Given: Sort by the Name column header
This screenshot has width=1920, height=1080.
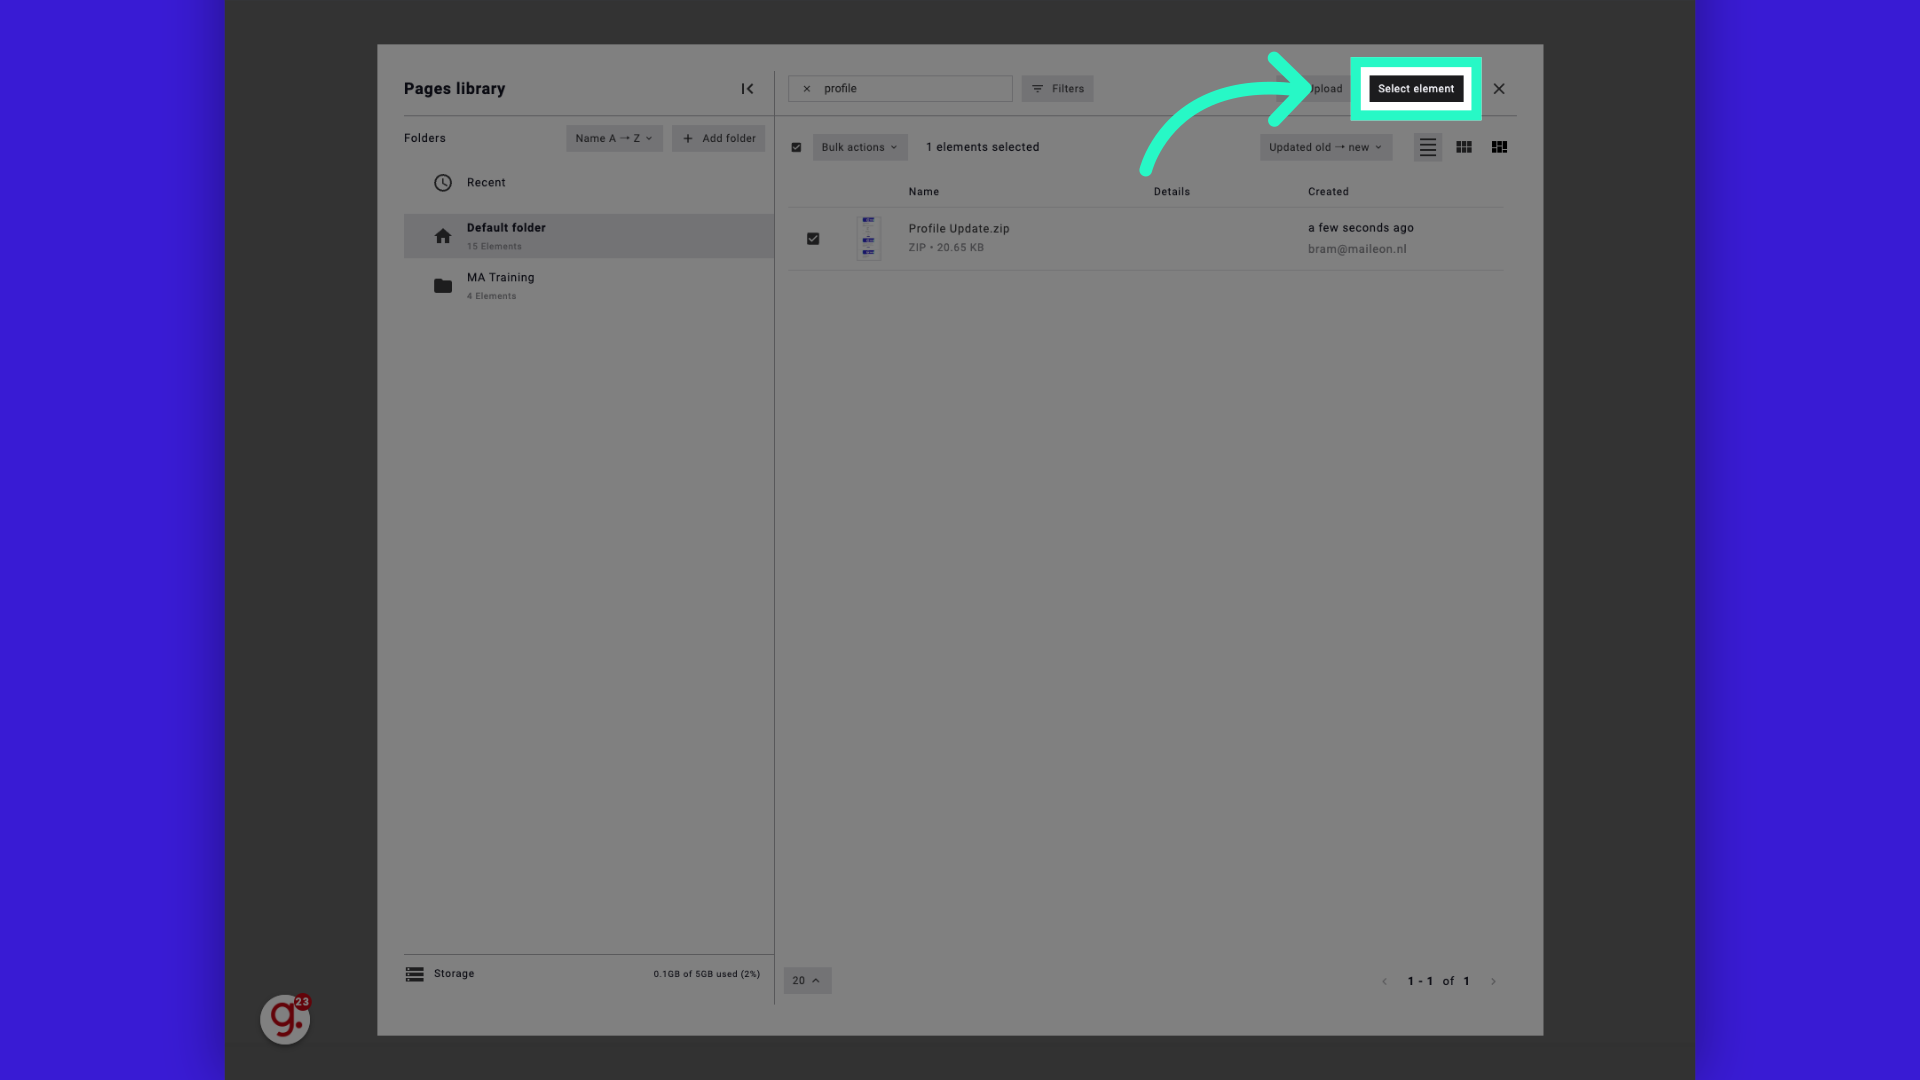Looking at the screenshot, I should coord(923,192).
